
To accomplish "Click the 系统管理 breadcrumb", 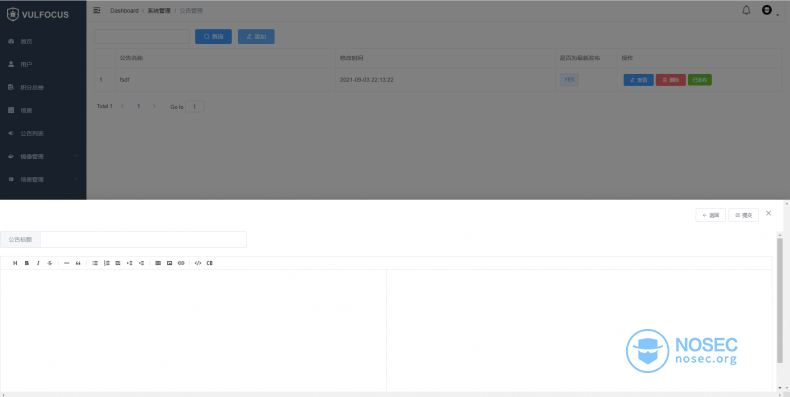I will point(159,11).
